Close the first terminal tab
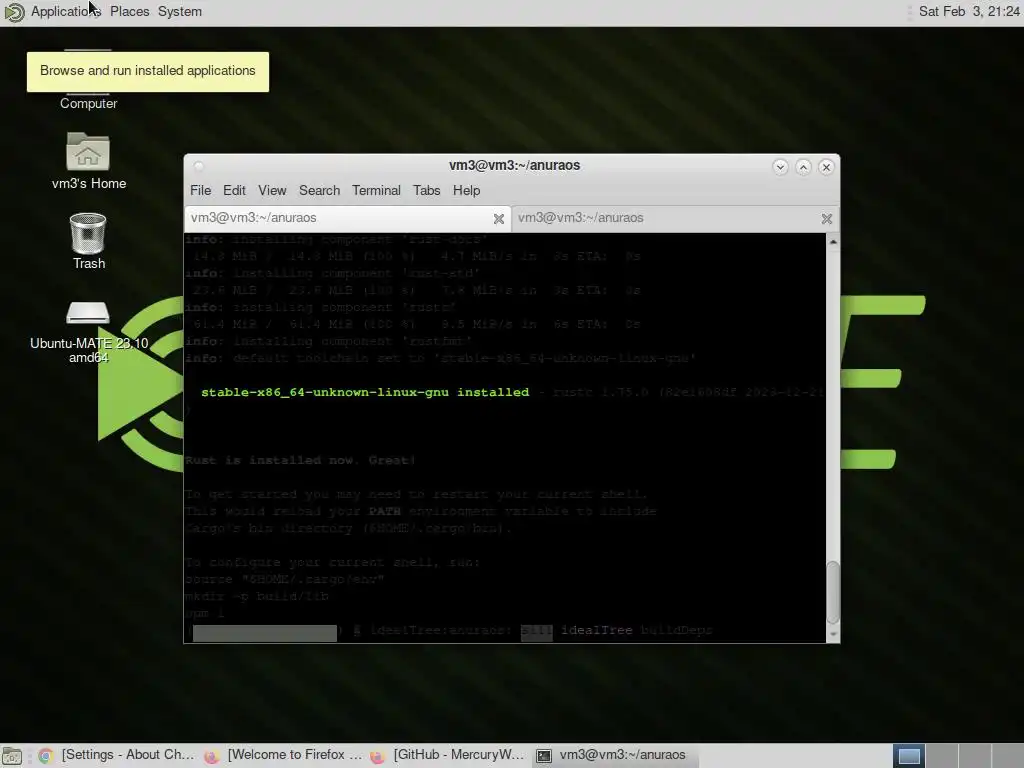The height and width of the screenshot is (768, 1024). click(499, 219)
